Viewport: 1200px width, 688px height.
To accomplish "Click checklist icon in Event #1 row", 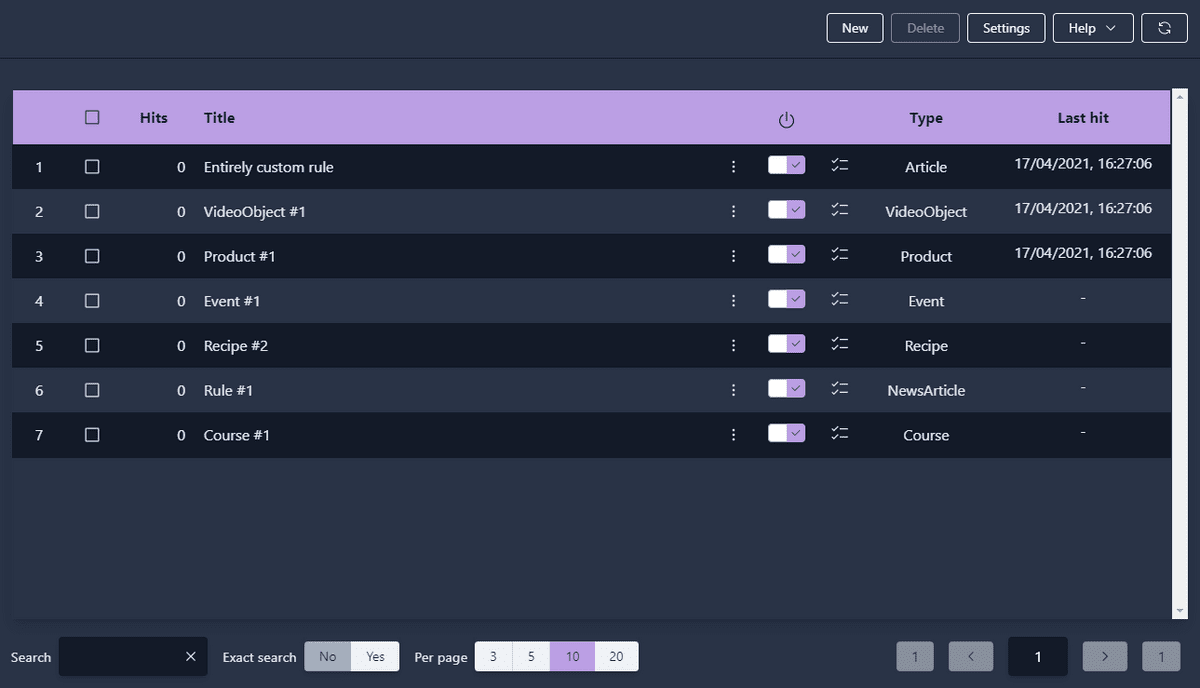I will tap(840, 299).
